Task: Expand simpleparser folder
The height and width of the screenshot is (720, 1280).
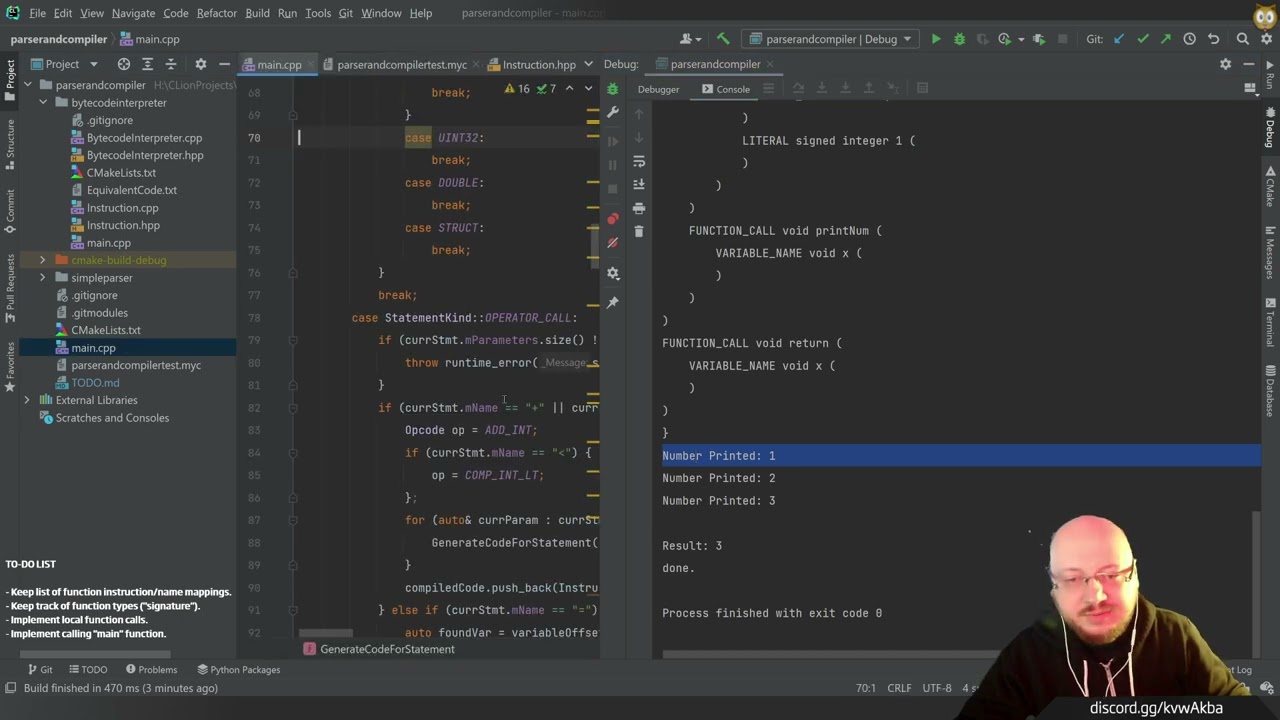Action: click(x=43, y=278)
